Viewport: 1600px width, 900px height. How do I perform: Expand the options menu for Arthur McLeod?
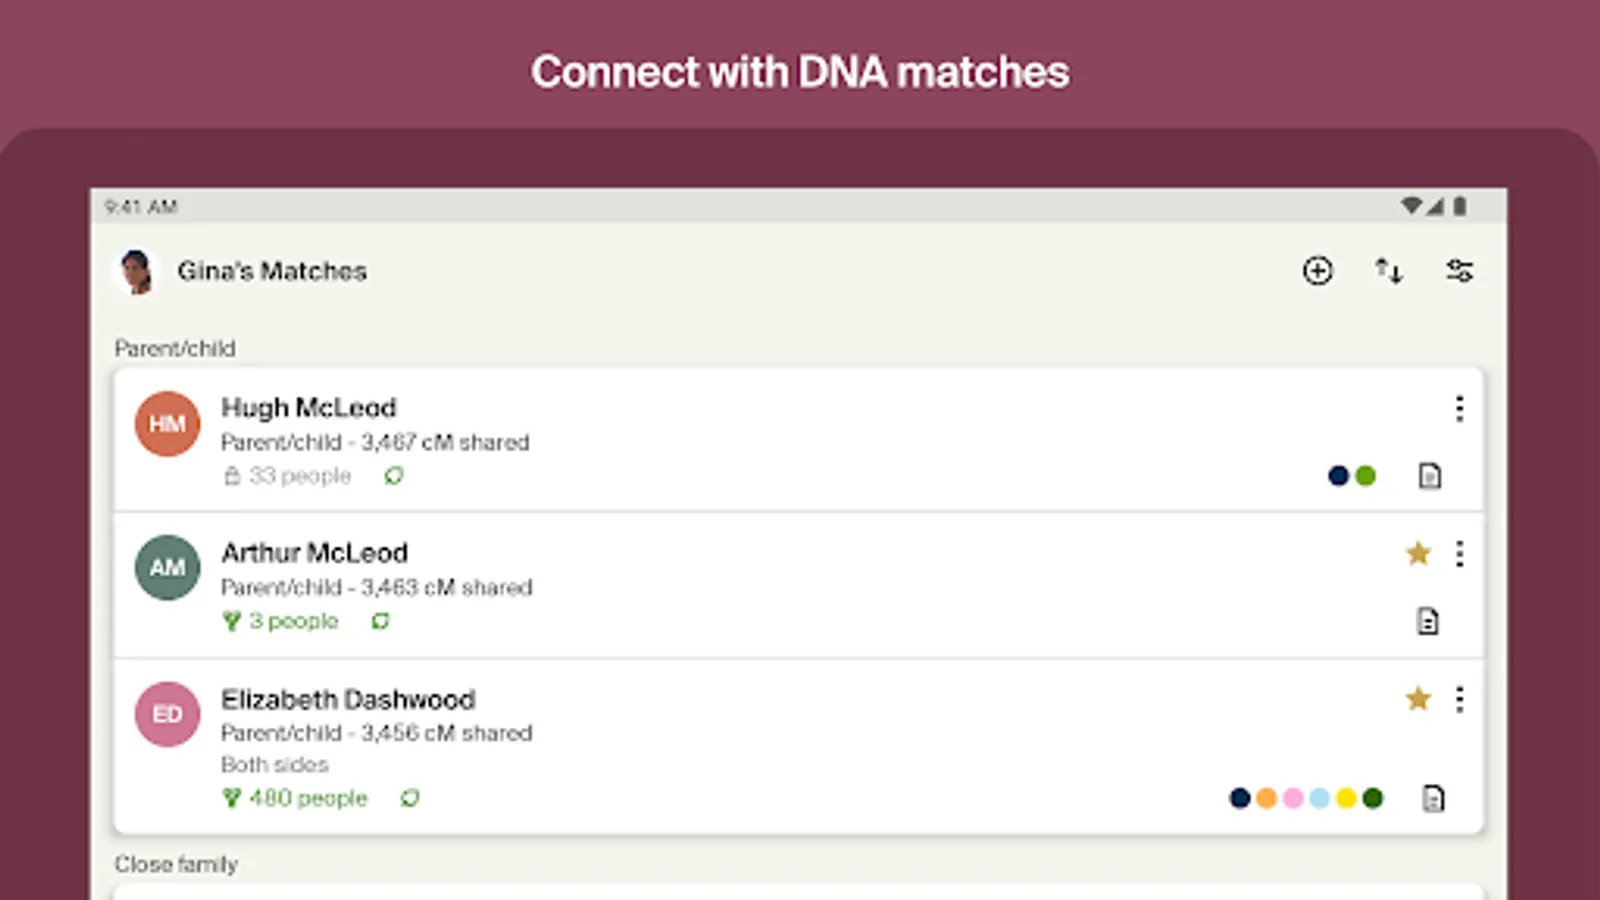tap(1460, 553)
